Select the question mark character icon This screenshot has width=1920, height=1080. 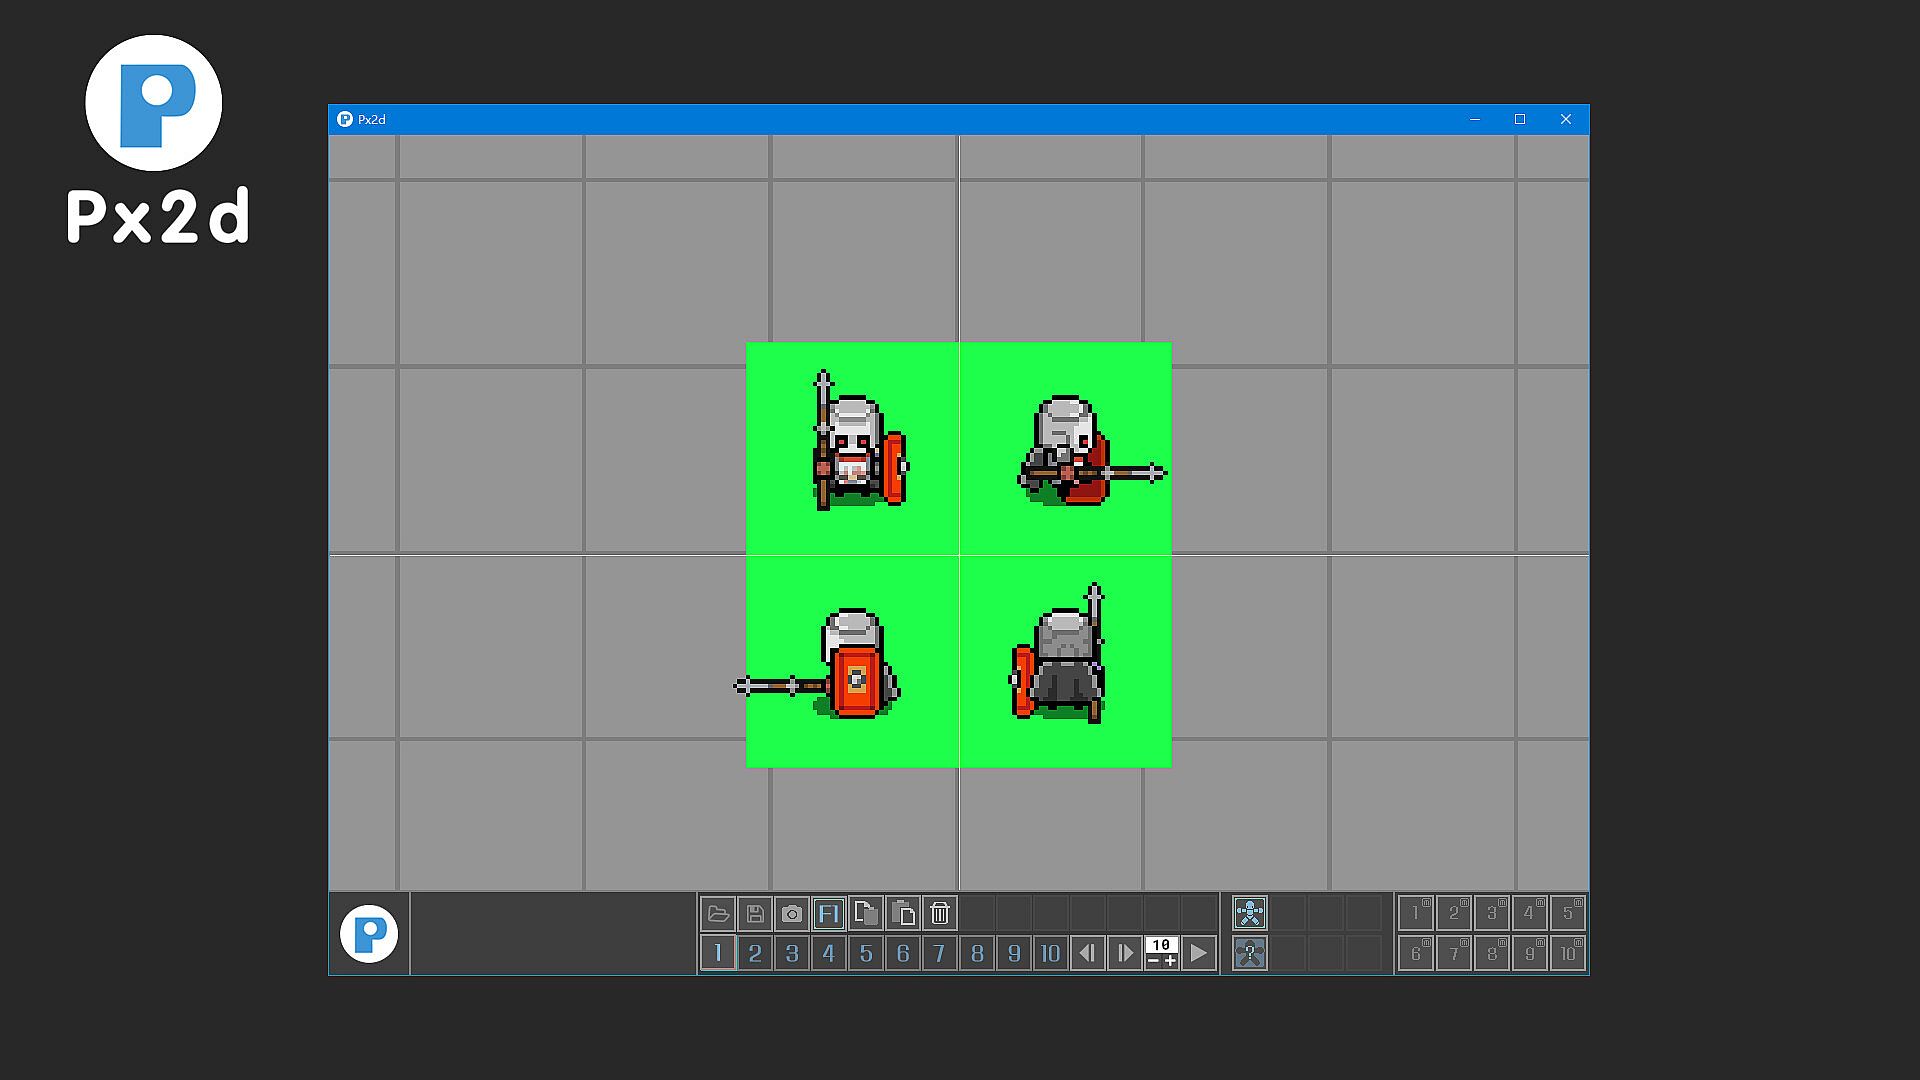[1250, 953]
